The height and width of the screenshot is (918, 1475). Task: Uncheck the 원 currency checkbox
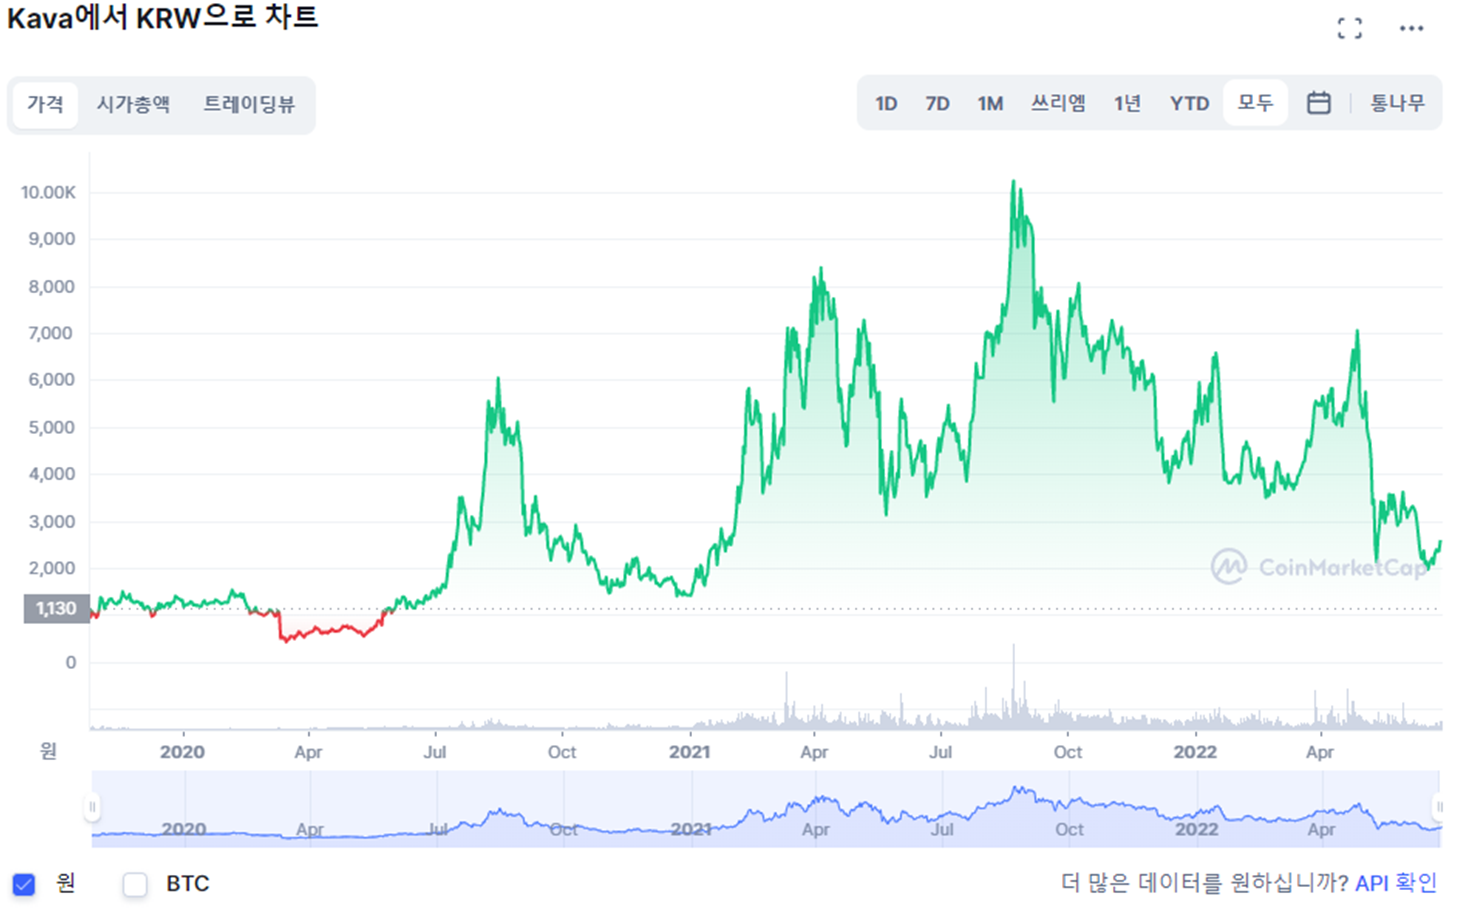pyautogui.click(x=24, y=884)
